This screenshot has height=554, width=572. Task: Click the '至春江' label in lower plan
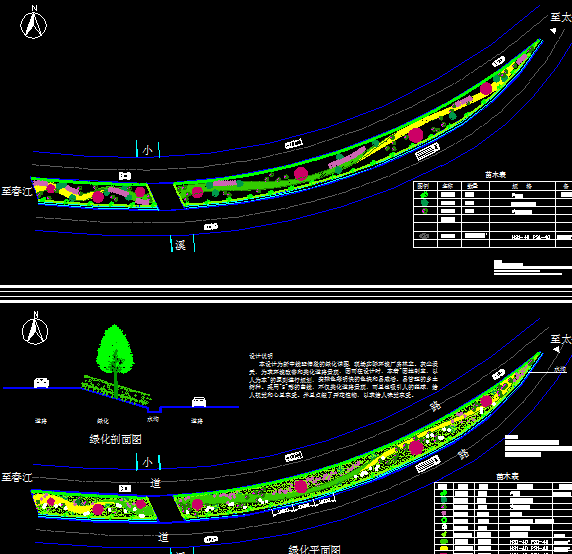point(17,477)
